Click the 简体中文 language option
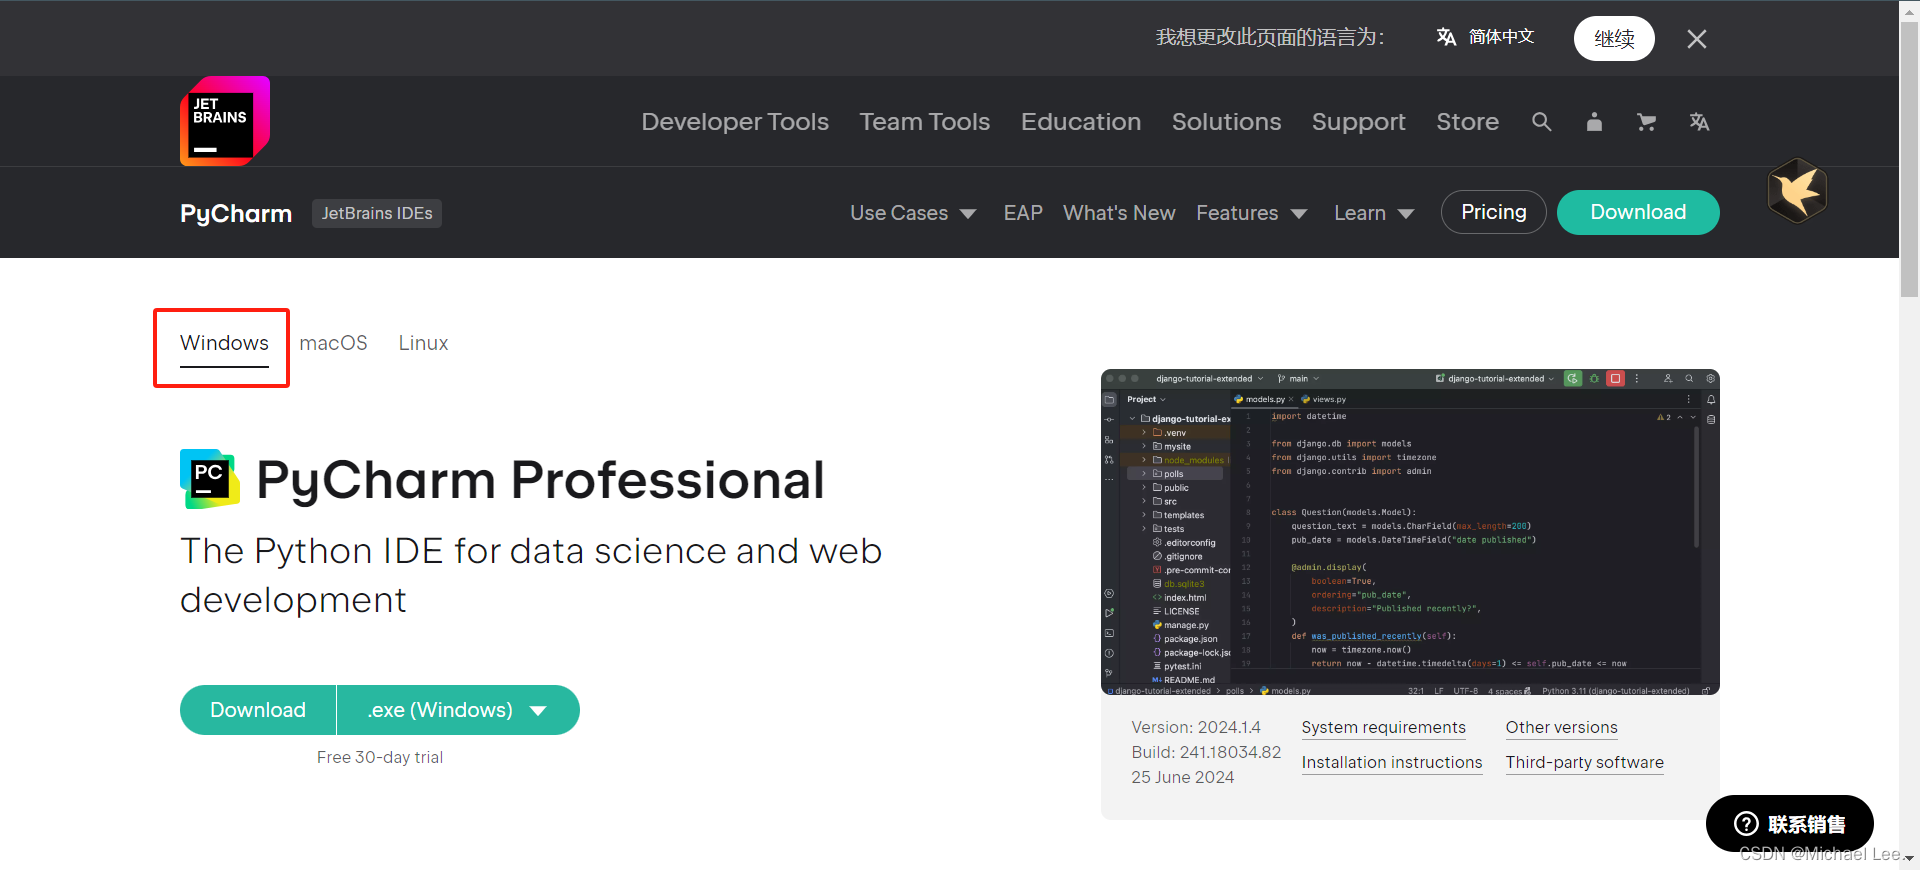Viewport: 1920px width, 870px height. 1501,37
